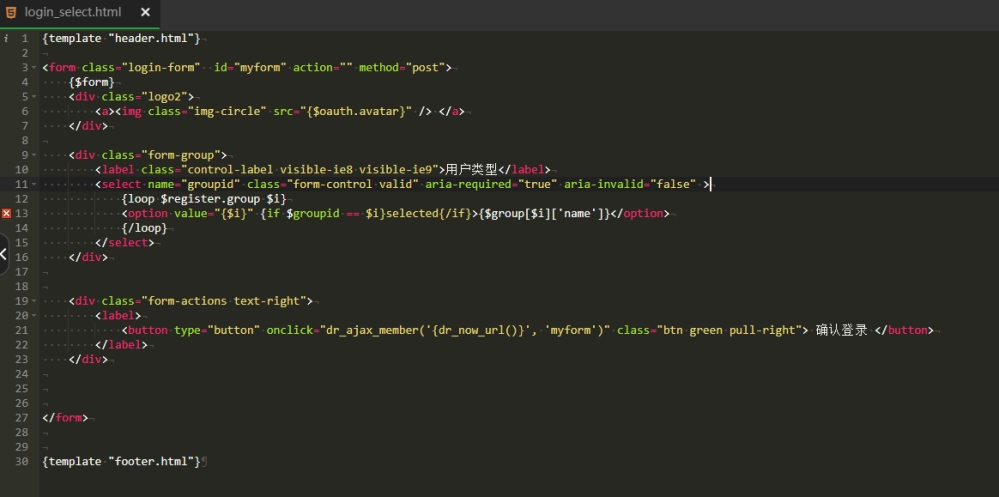The width and height of the screenshot is (999, 497).
Task: Click the HTML5 file icon on the tab
Action: (x=11, y=12)
